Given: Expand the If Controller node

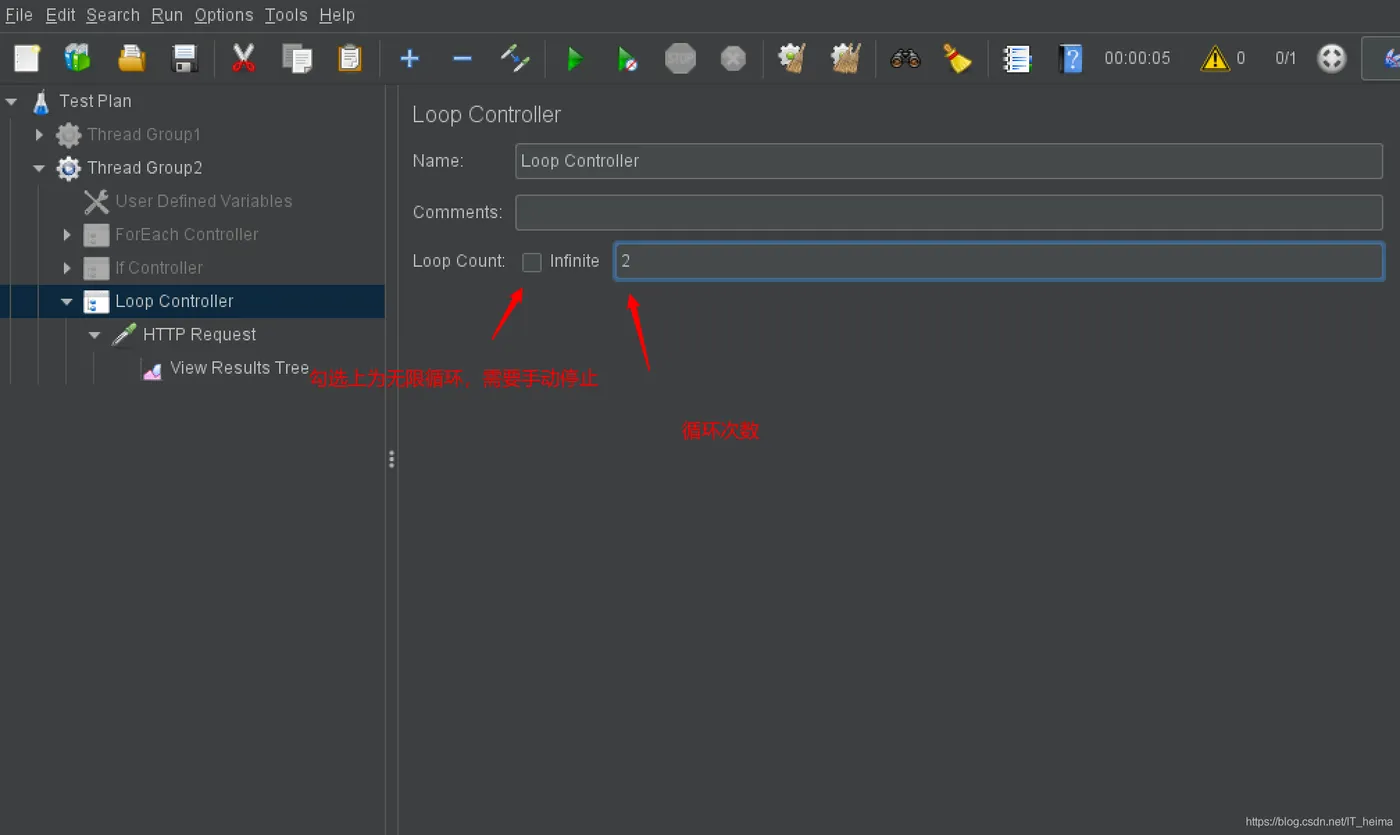Looking at the screenshot, I should tap(68, 268).
